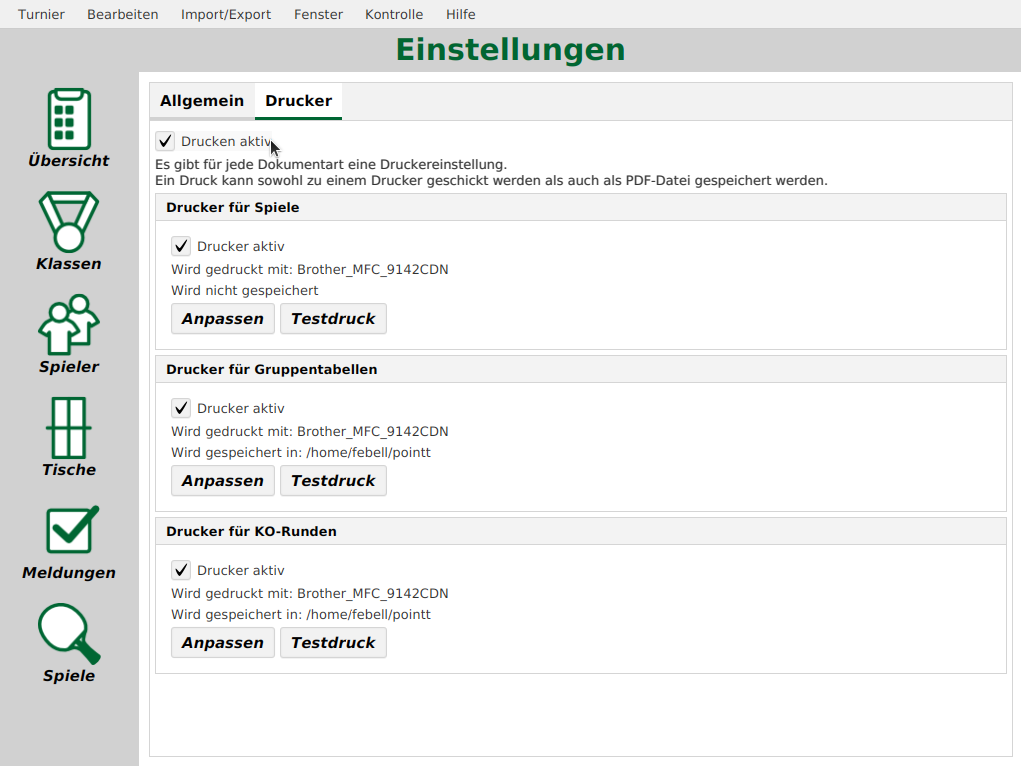Select the Klassen medal icon
This screenshot has height=766, width=1021.
[x=68, y=222]
